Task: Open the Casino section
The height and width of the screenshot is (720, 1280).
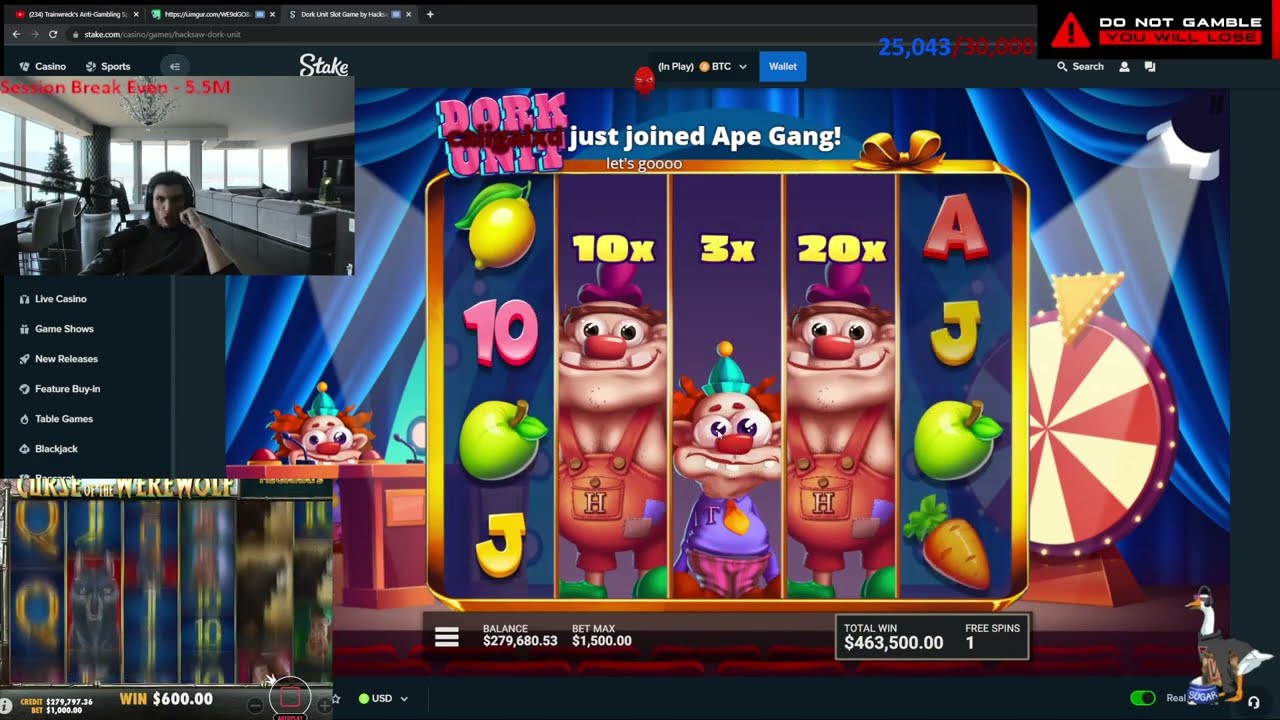Action: click(42, 66)
